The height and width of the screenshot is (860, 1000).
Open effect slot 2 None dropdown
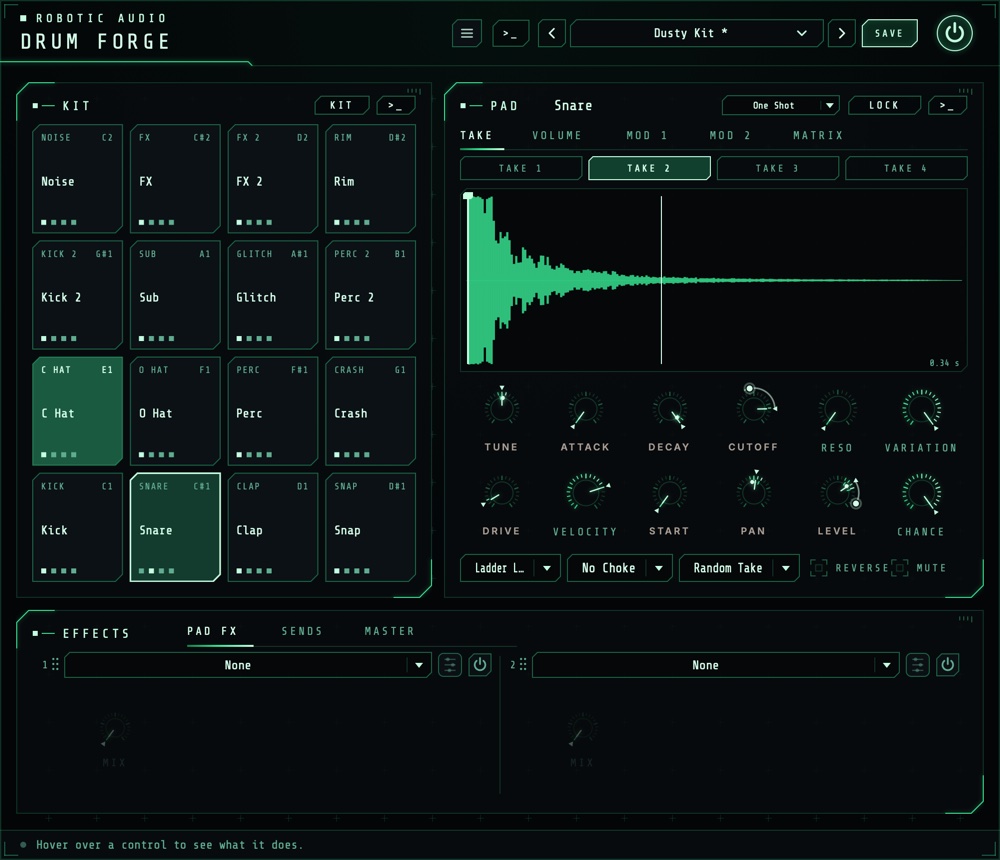click(716, 665)
